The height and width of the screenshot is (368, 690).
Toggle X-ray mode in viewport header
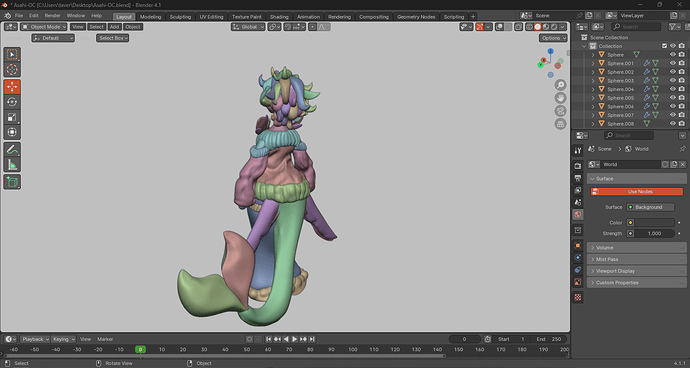click(x=518, y=27)
